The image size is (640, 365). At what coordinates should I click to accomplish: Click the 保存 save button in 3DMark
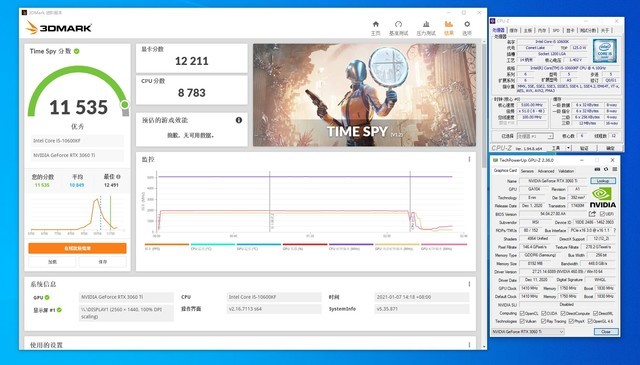pyautogui.click(x=102, y=262)
